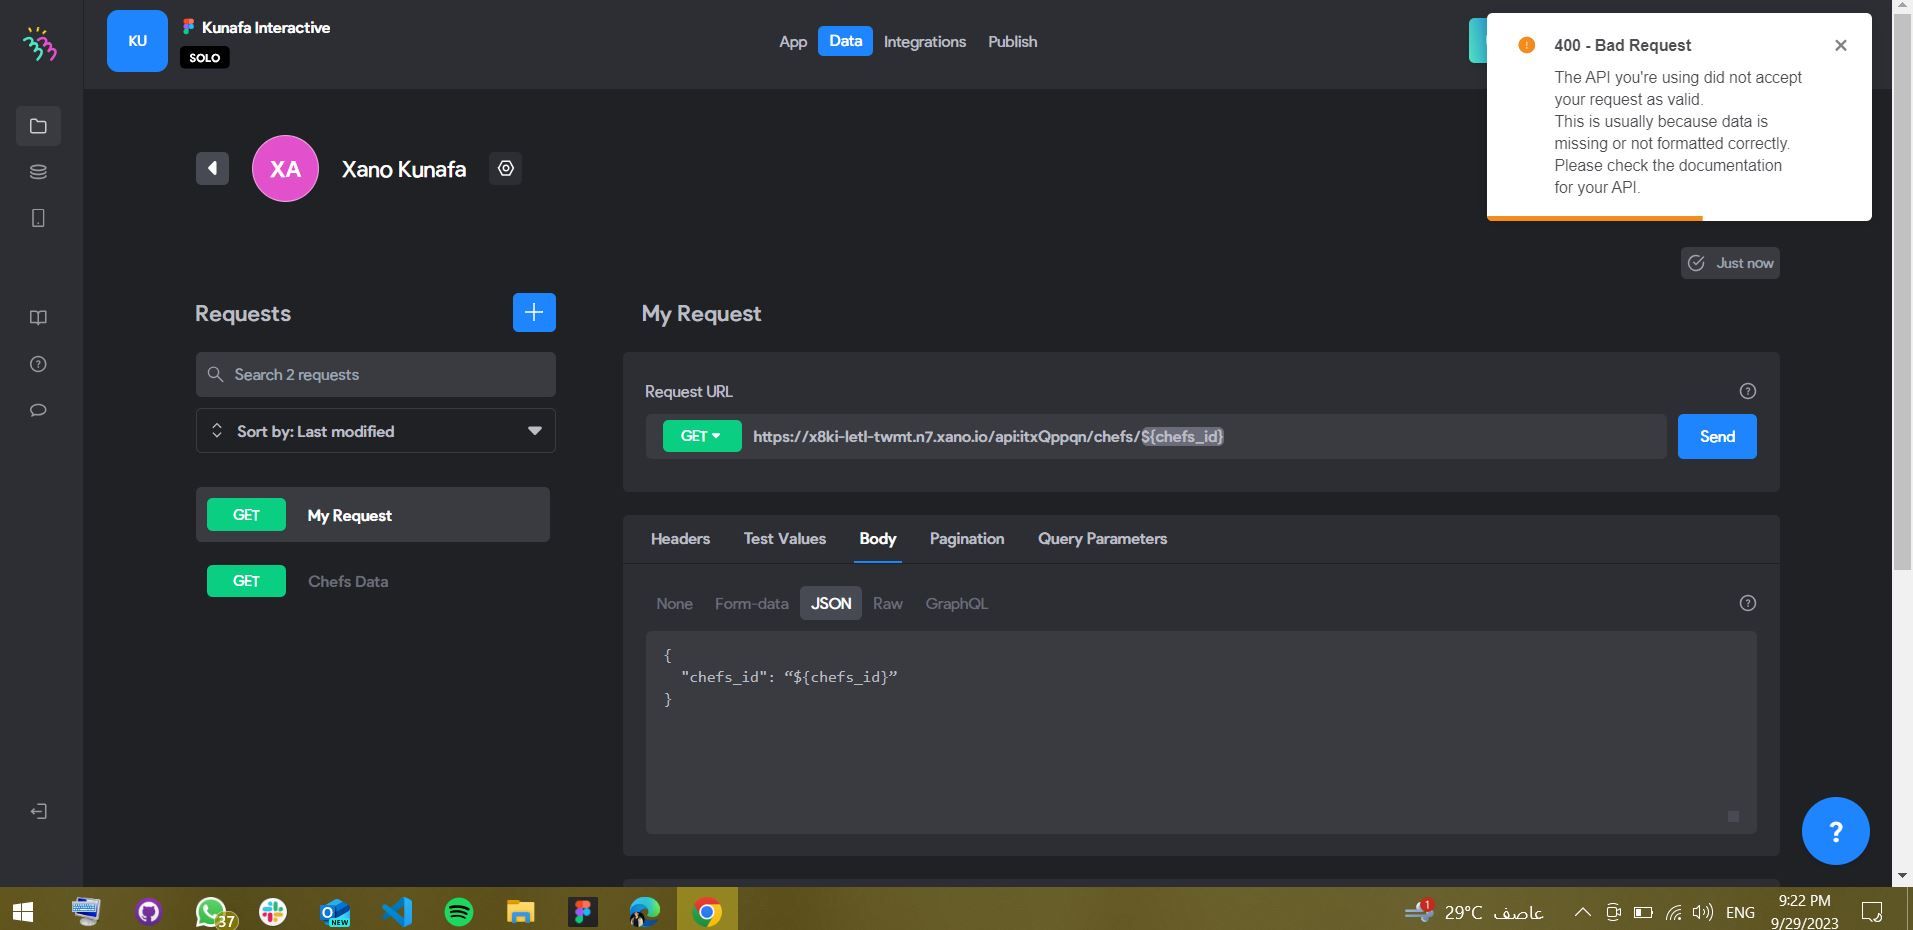Click the help circle sidebar icon
Viewport: 1913px width, 930px height.
click(38, 364)
